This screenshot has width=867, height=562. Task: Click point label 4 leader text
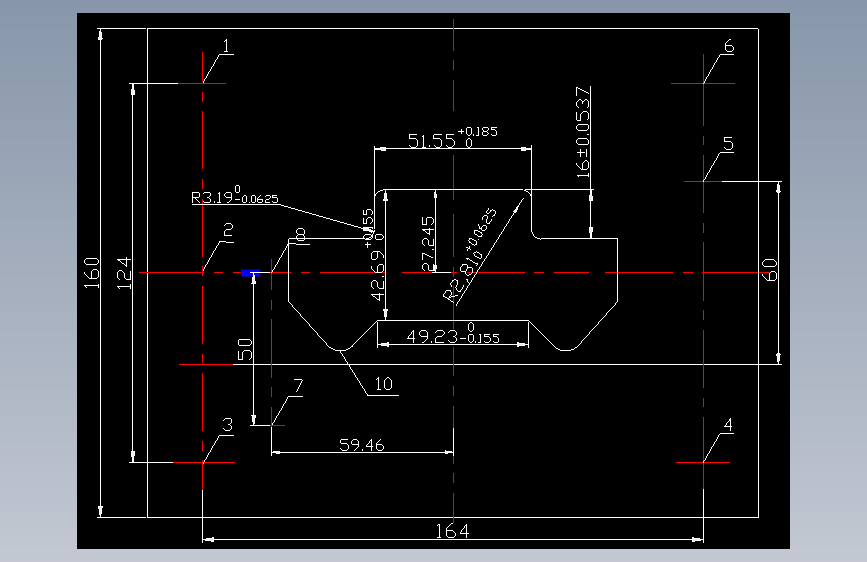point(728,425)
